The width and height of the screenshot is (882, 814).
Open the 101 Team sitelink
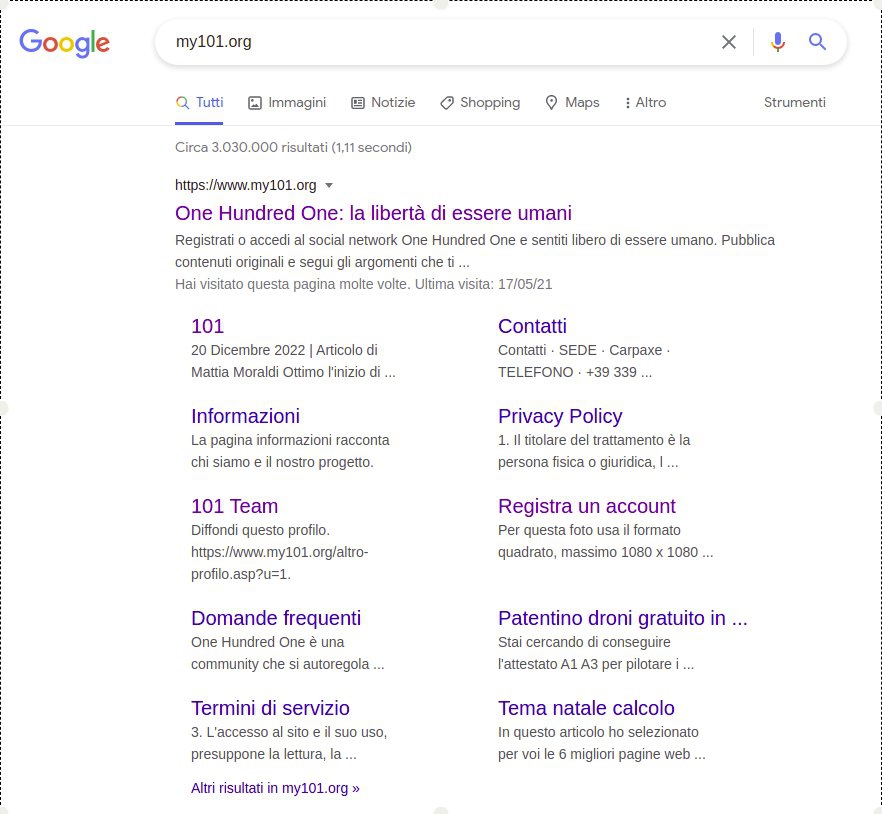234,506
